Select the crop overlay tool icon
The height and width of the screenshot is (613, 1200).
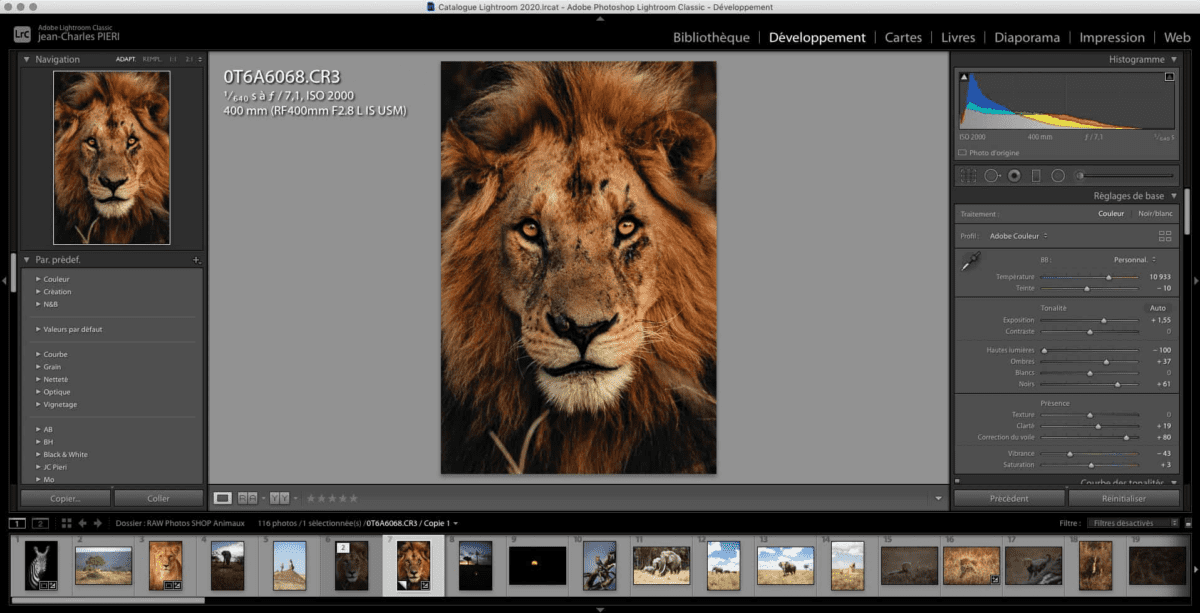point(968,175)
